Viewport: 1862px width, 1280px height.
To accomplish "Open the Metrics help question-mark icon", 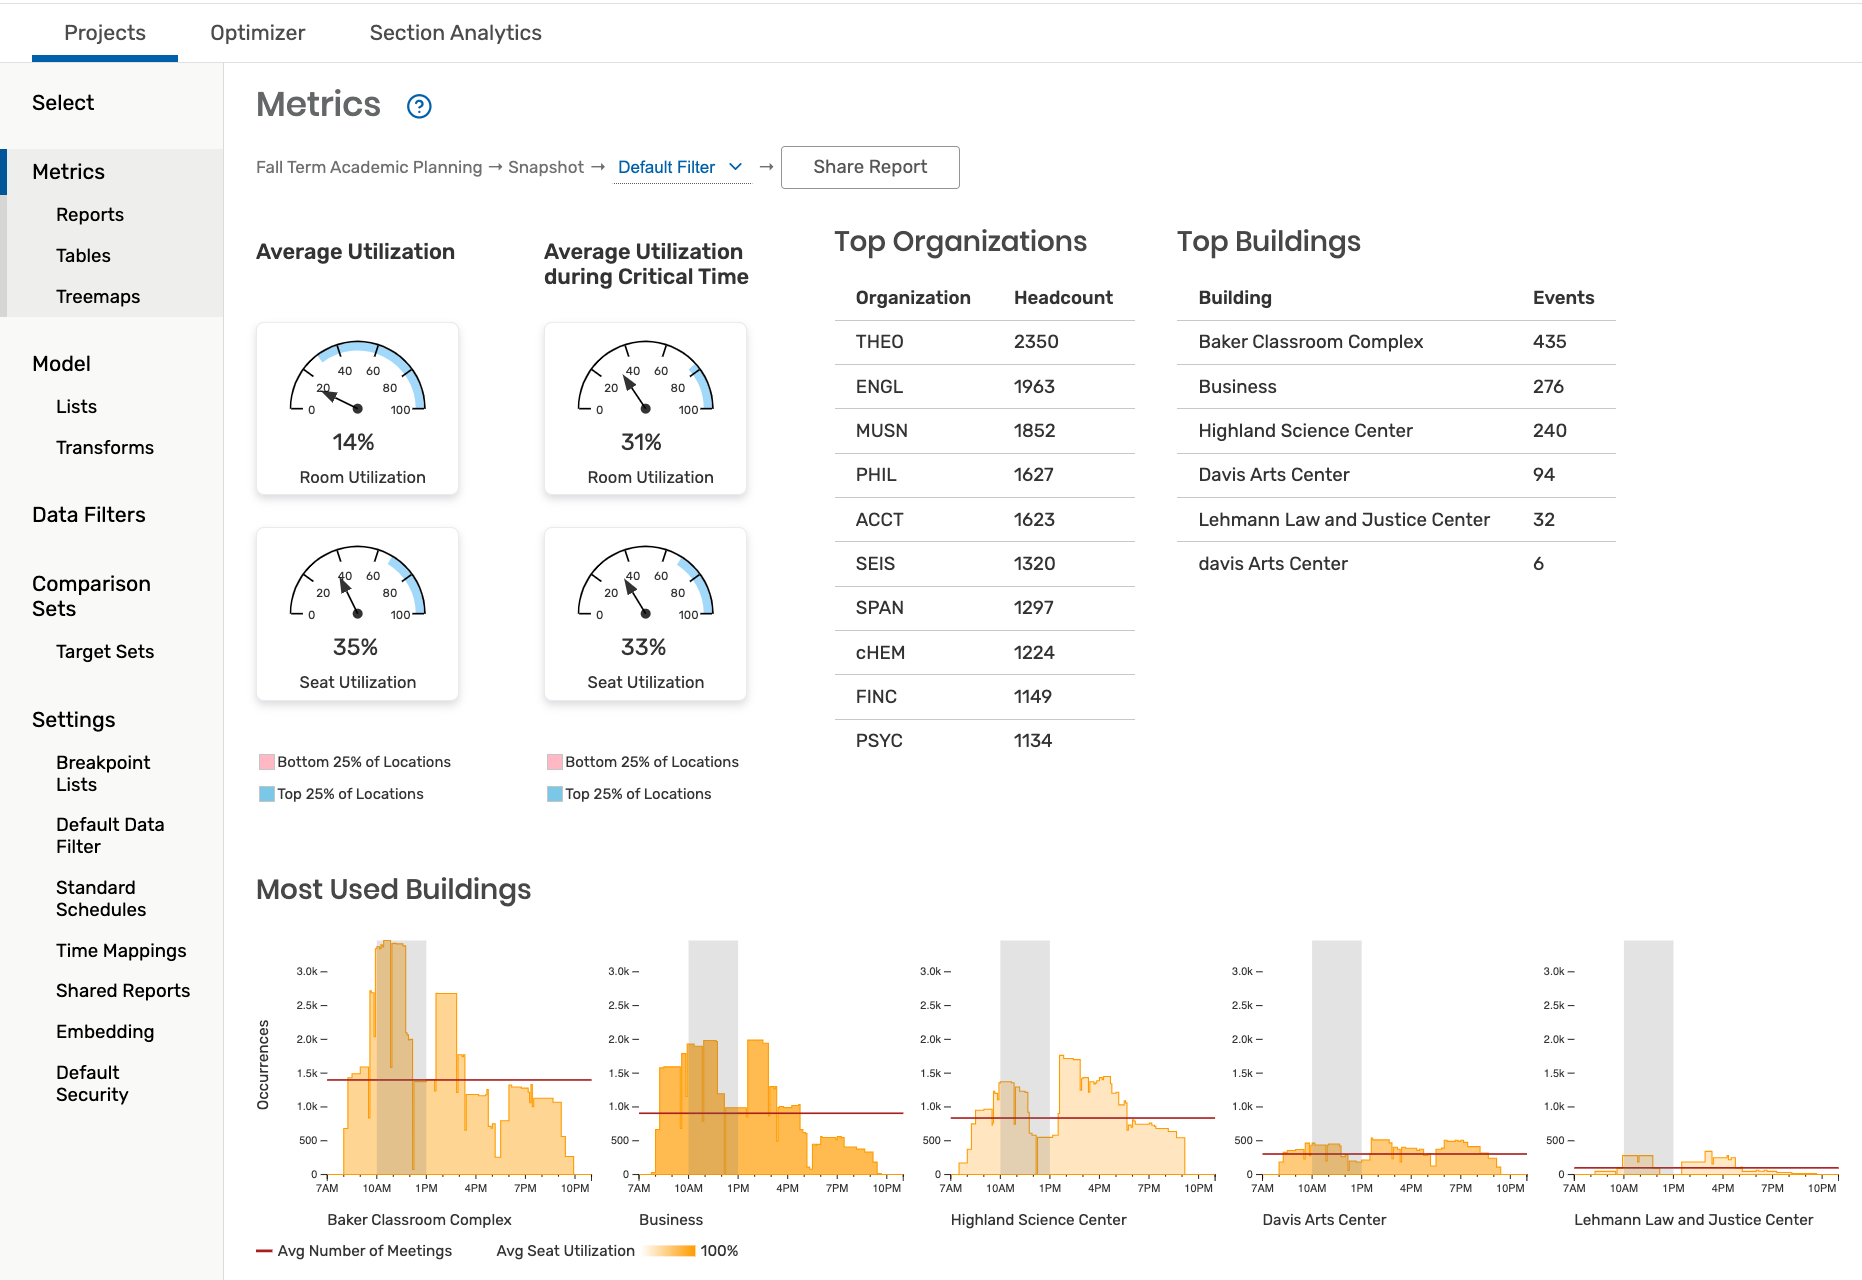I will tap(419, 106).
